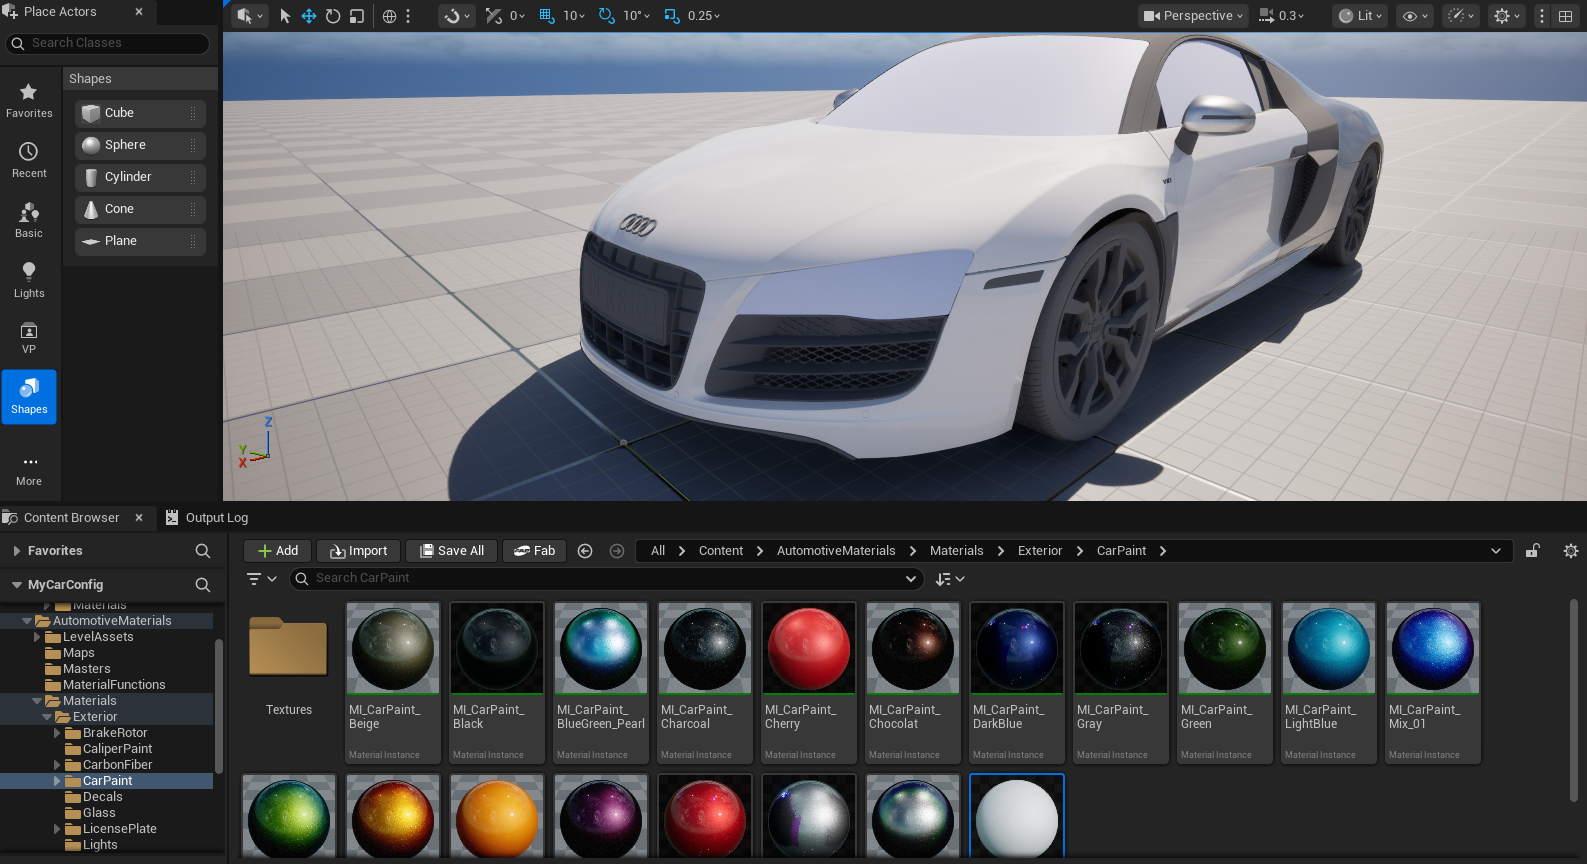
Task: Switch to the Output Log tab
Action: click(x=207, y=518)
